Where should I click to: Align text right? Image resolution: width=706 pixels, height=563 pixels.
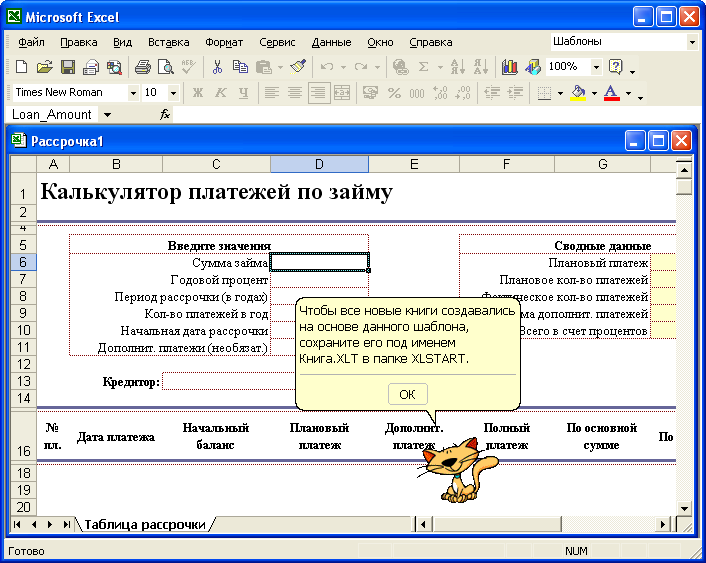coord(319,93)
